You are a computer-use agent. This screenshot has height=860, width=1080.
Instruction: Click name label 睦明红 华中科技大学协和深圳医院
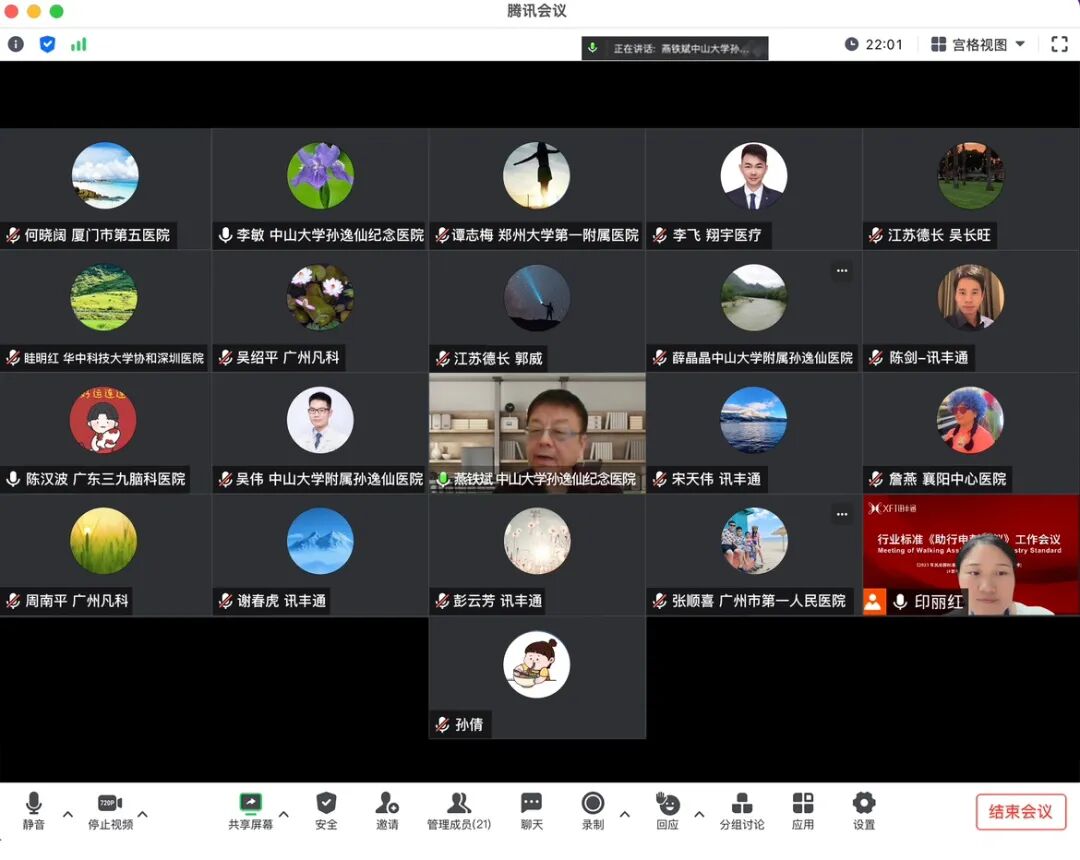114,358
